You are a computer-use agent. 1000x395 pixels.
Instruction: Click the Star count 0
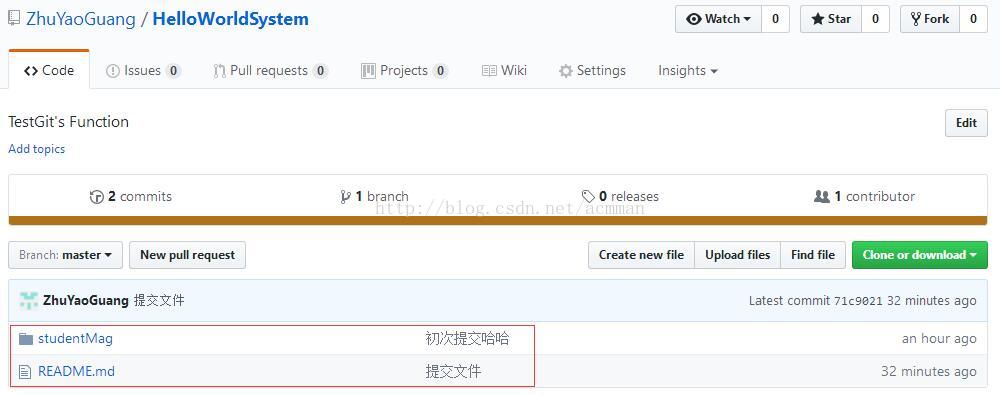[876, 19]
